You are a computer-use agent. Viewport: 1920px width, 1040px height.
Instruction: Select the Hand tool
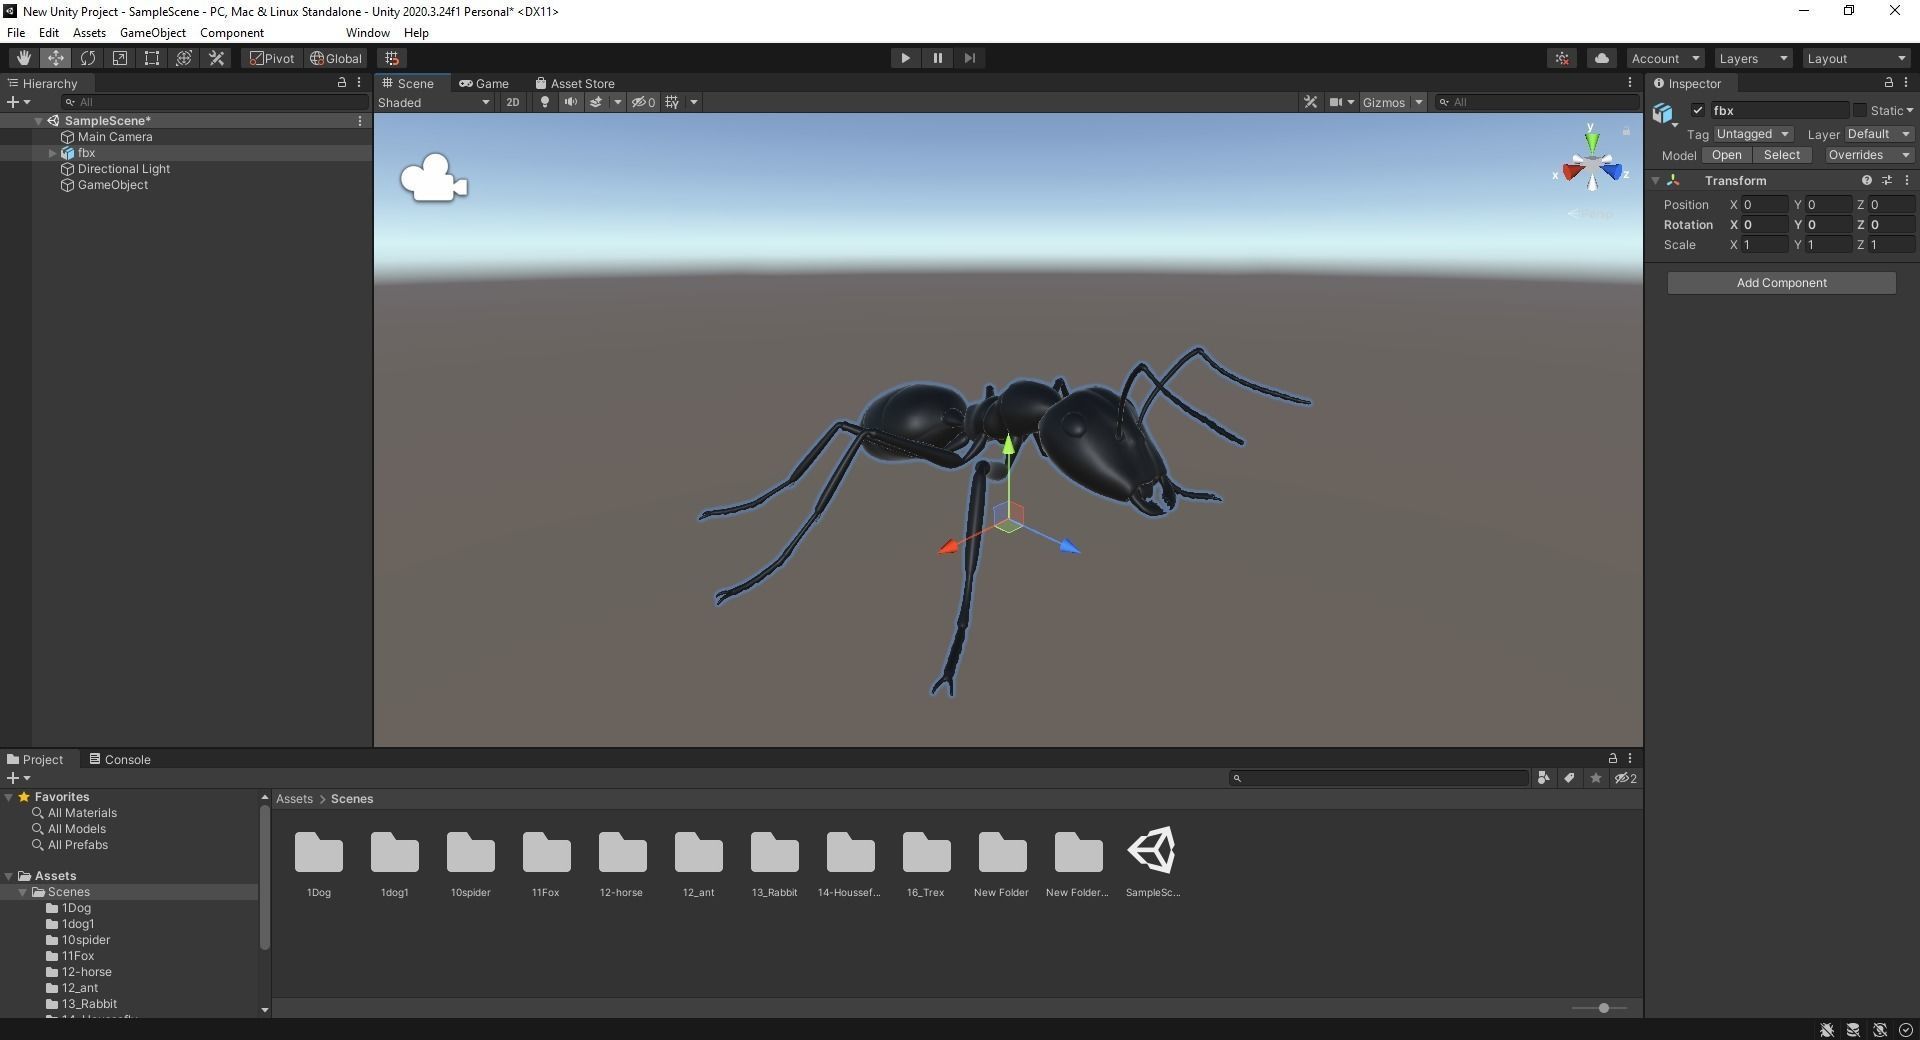click(x=23, y=58)
